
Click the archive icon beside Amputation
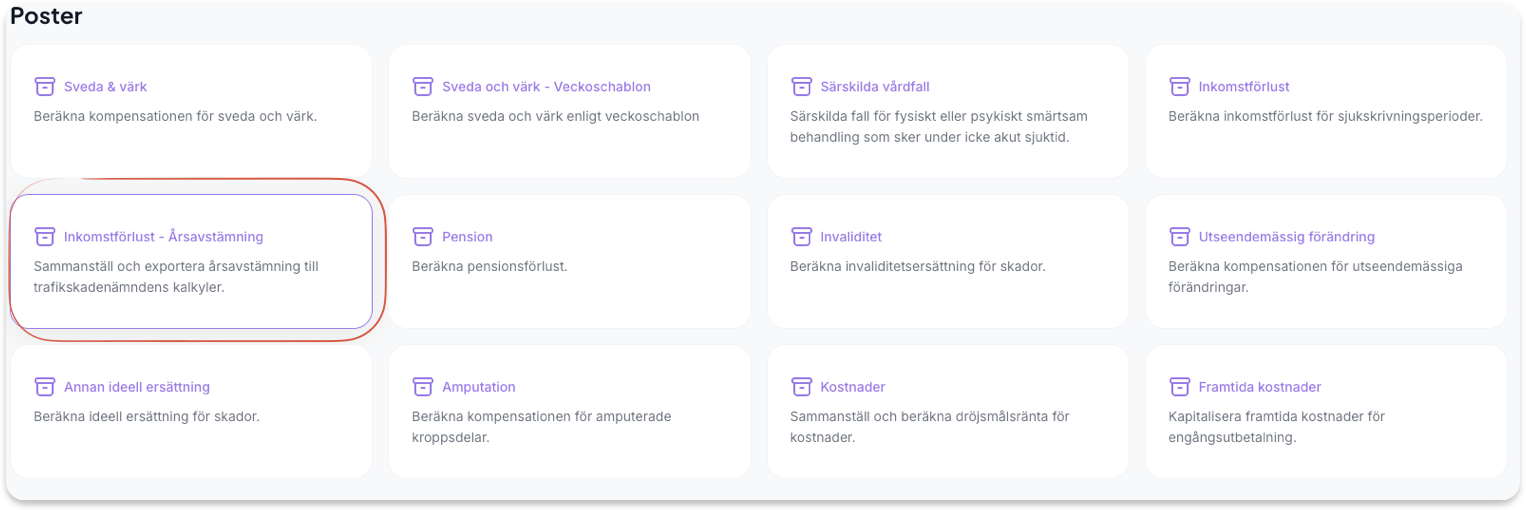pos(423,387)
